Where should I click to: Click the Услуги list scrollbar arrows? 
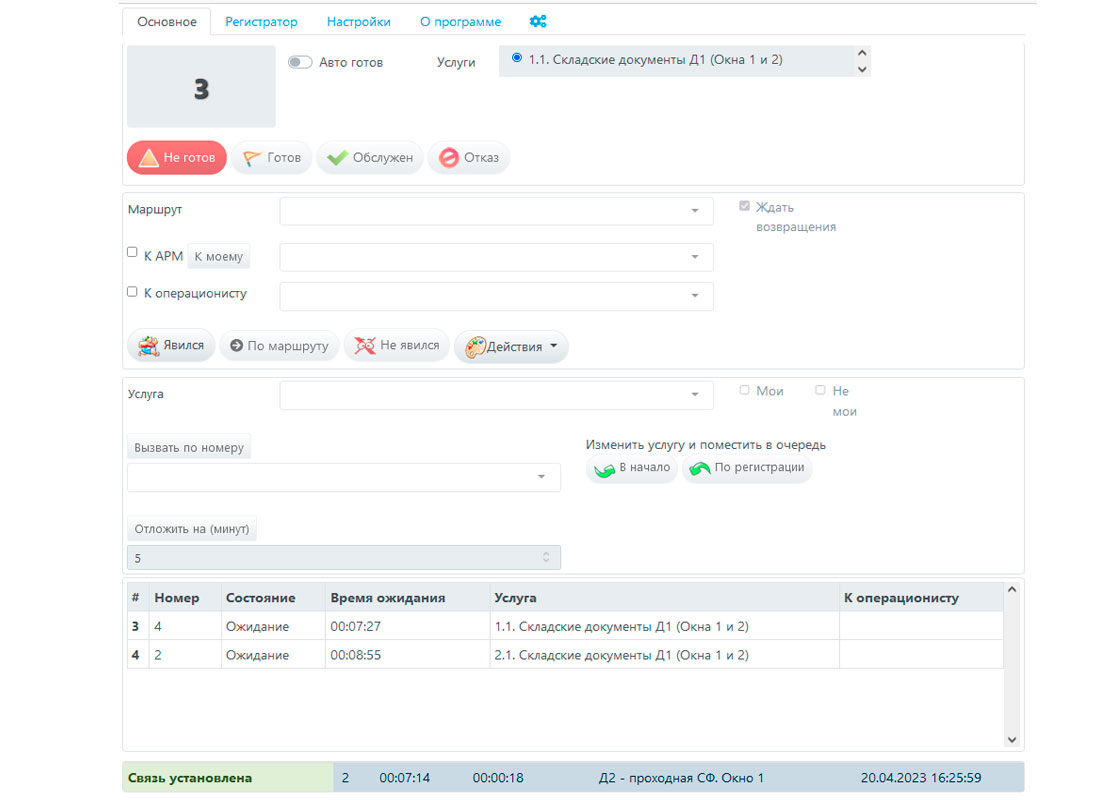[862, 61]
